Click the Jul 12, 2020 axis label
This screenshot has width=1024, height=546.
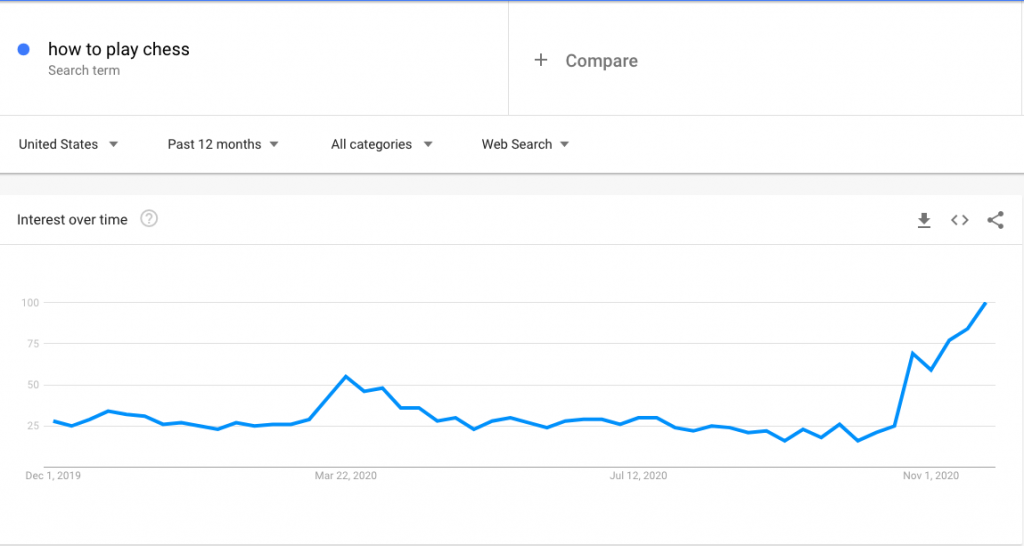tap(638, 475)
